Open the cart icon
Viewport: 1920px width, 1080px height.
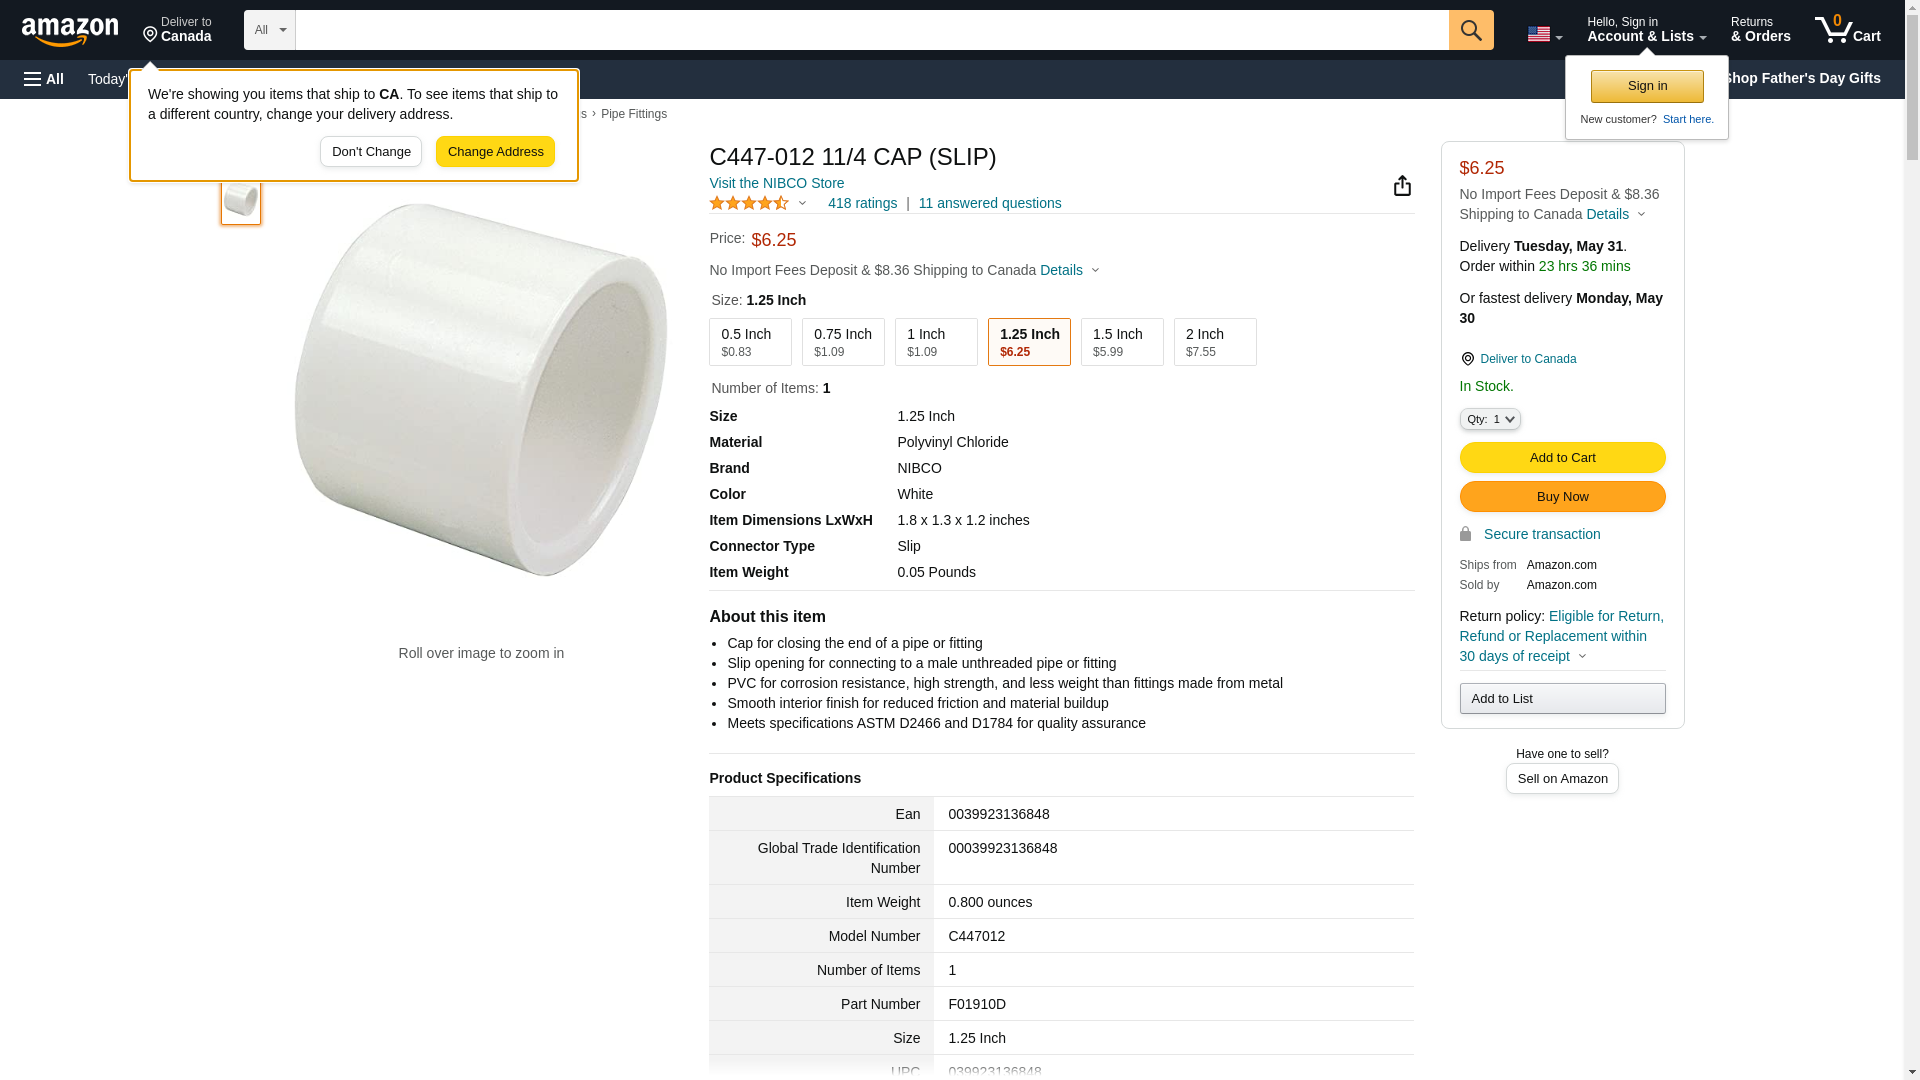click(1847, 30)
